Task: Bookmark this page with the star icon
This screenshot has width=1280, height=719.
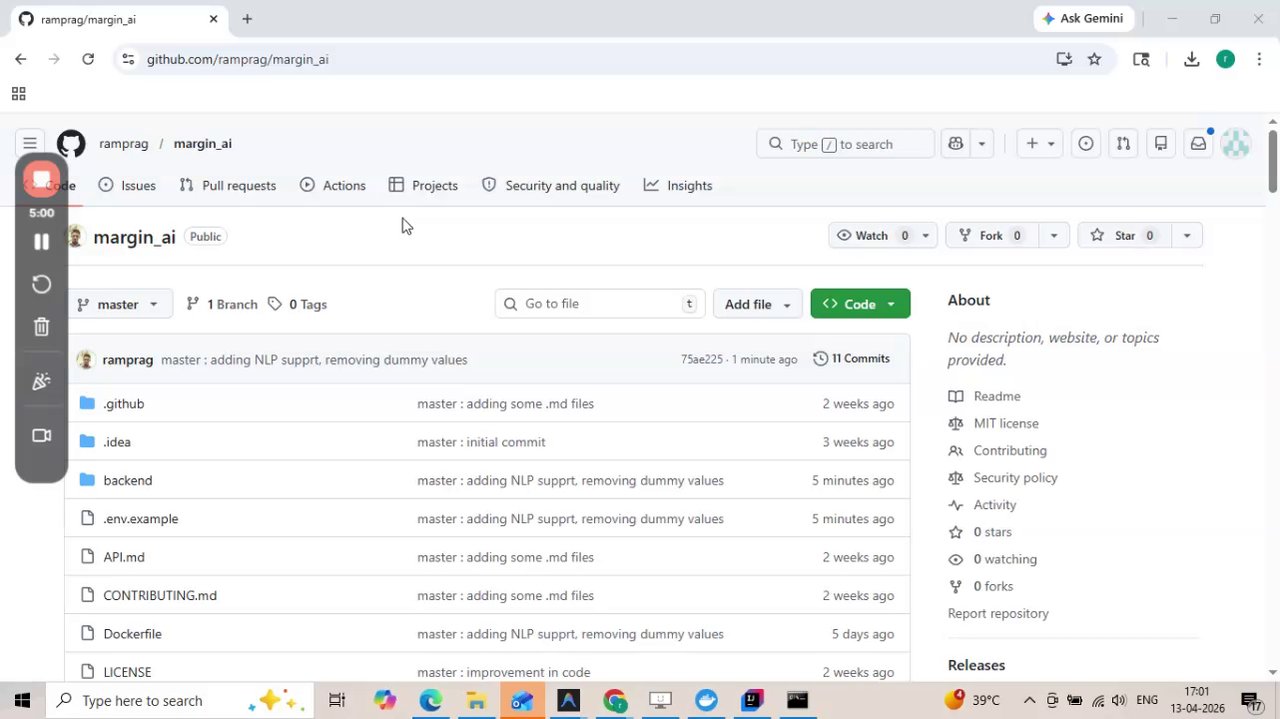Action: tap(1094, 59)
